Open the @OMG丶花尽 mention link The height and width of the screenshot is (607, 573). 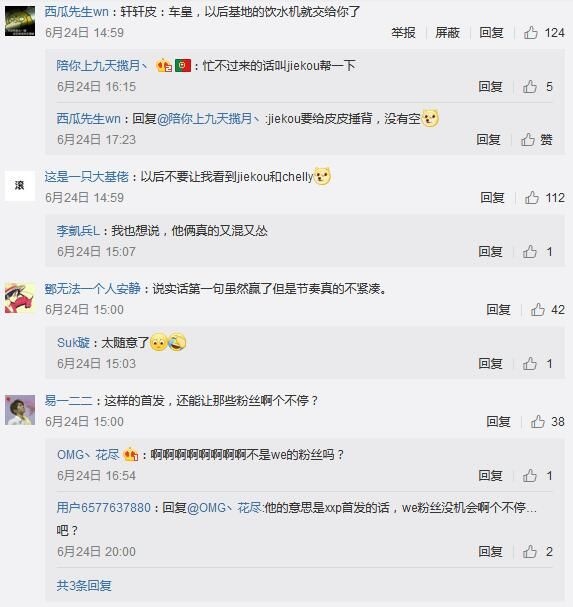(224, 508)
